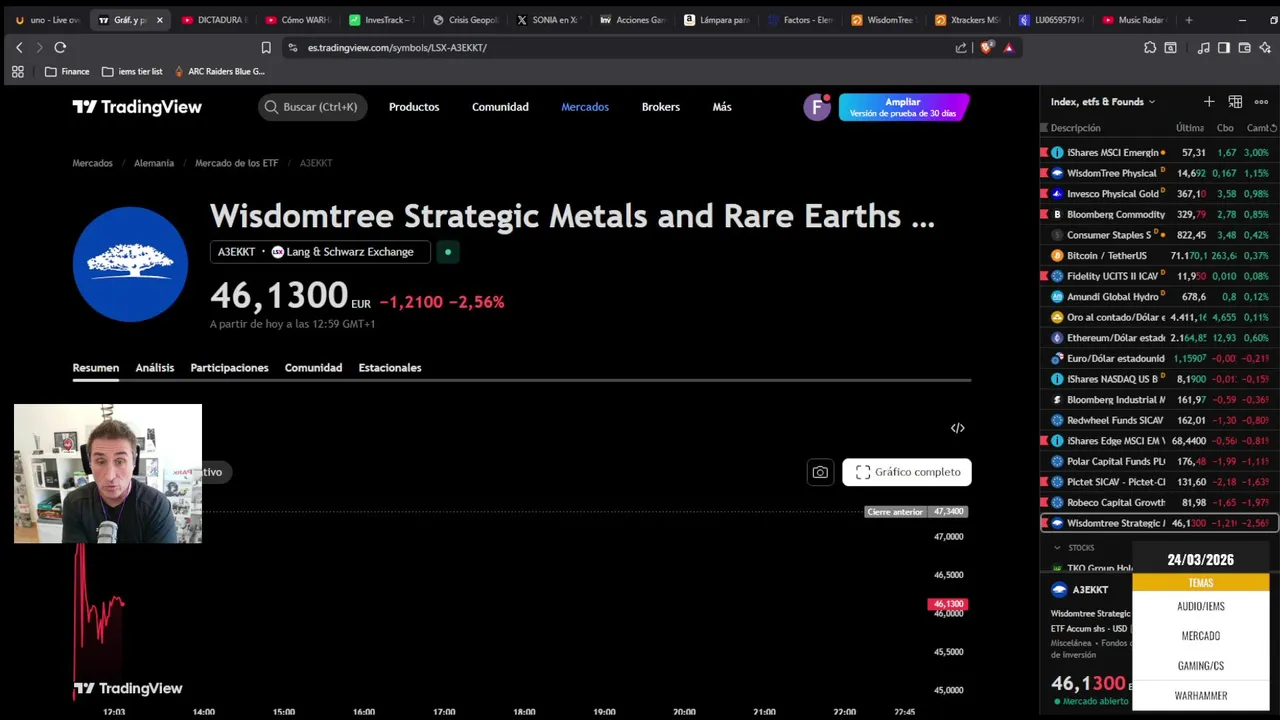The height and width of the screenshot is (720, 1280).
Task: Select Euro/Dólar estadounidense row
Action: coord(1160,358)
